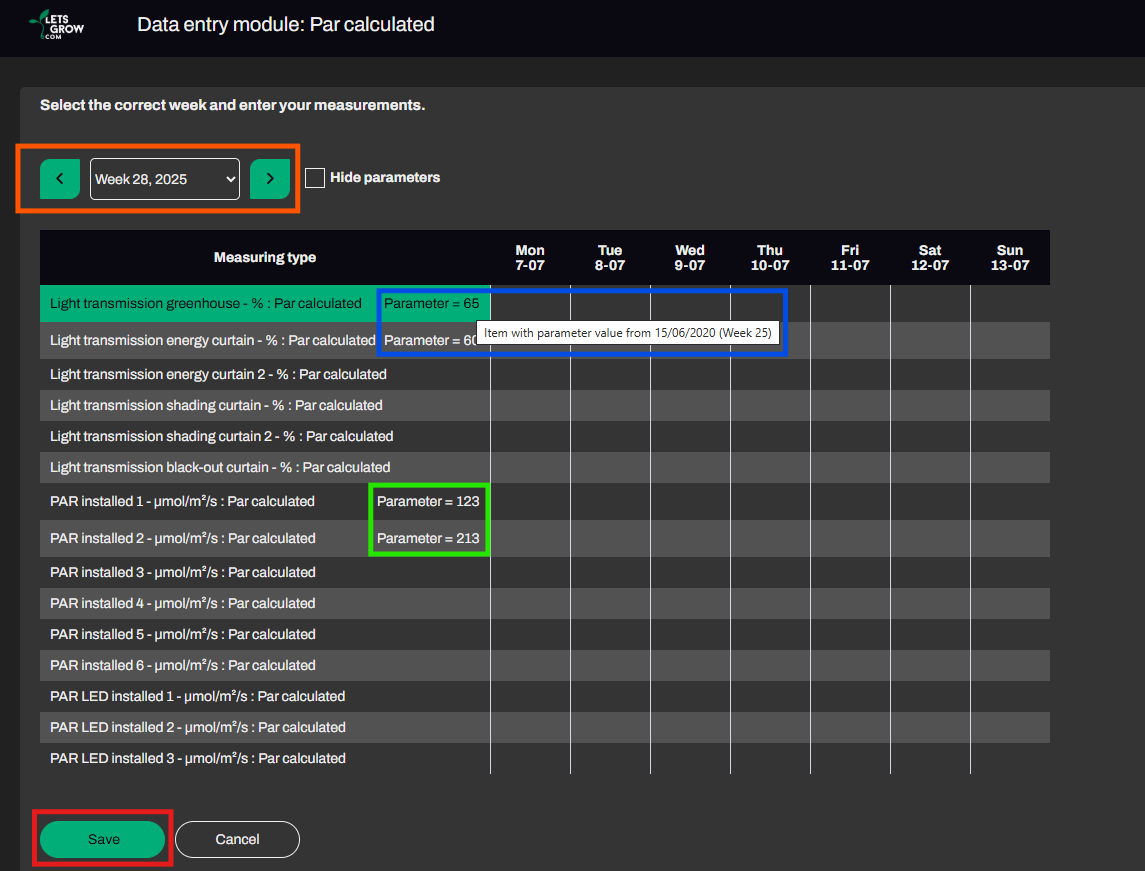
Task: Click Monday cell for PAR installed 1
Action: click(x=530, y=501)
